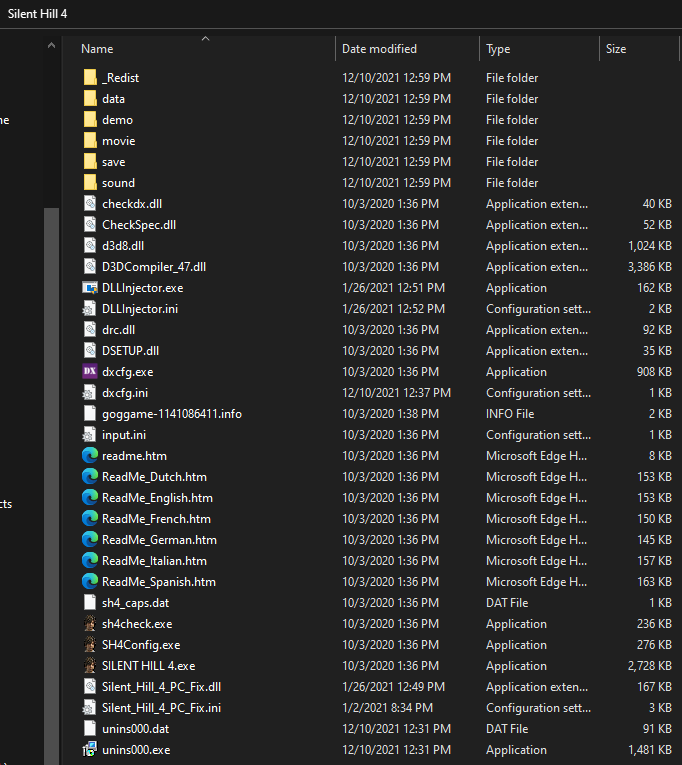Click the save folder icon
This screenshot has height=765, width=682.
90,161
